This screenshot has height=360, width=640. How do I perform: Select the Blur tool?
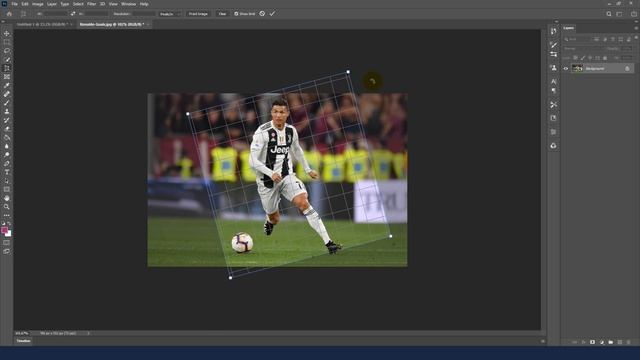7,146
